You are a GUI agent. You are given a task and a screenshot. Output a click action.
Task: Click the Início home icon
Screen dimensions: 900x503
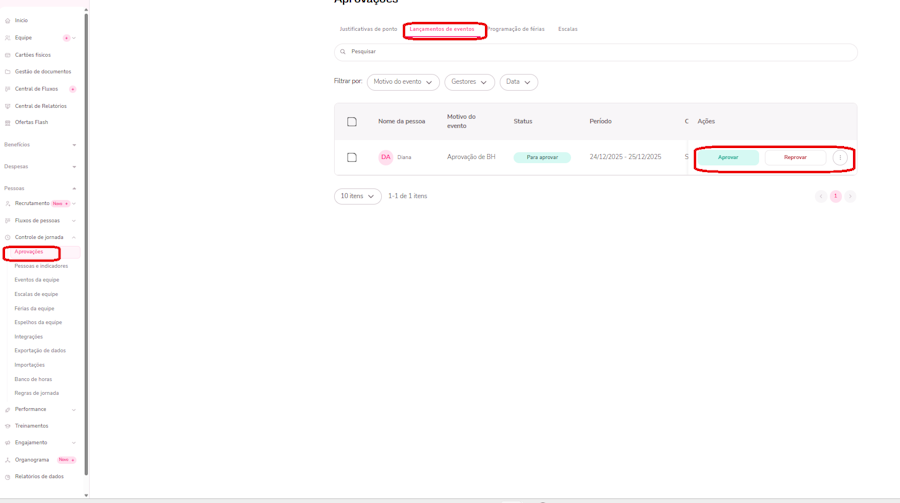pos(7,21)
